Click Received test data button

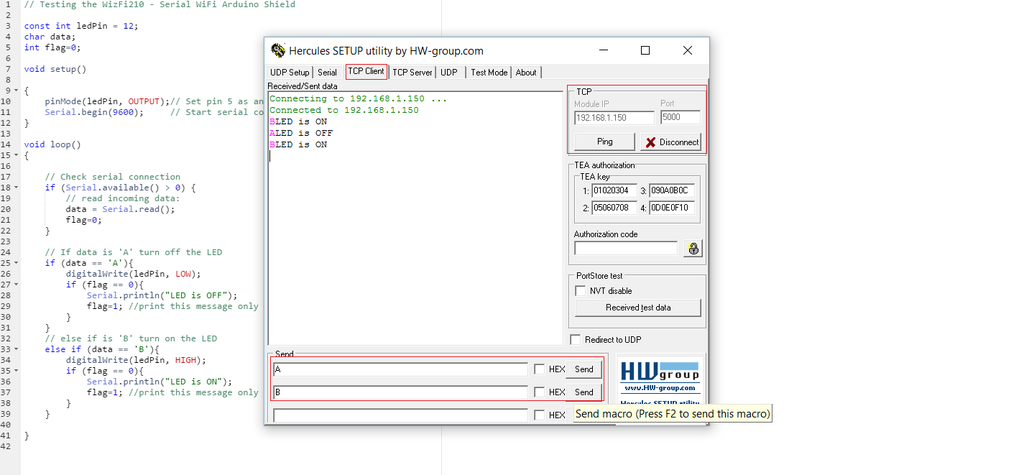pyautogui.click(x=638, y=308)
